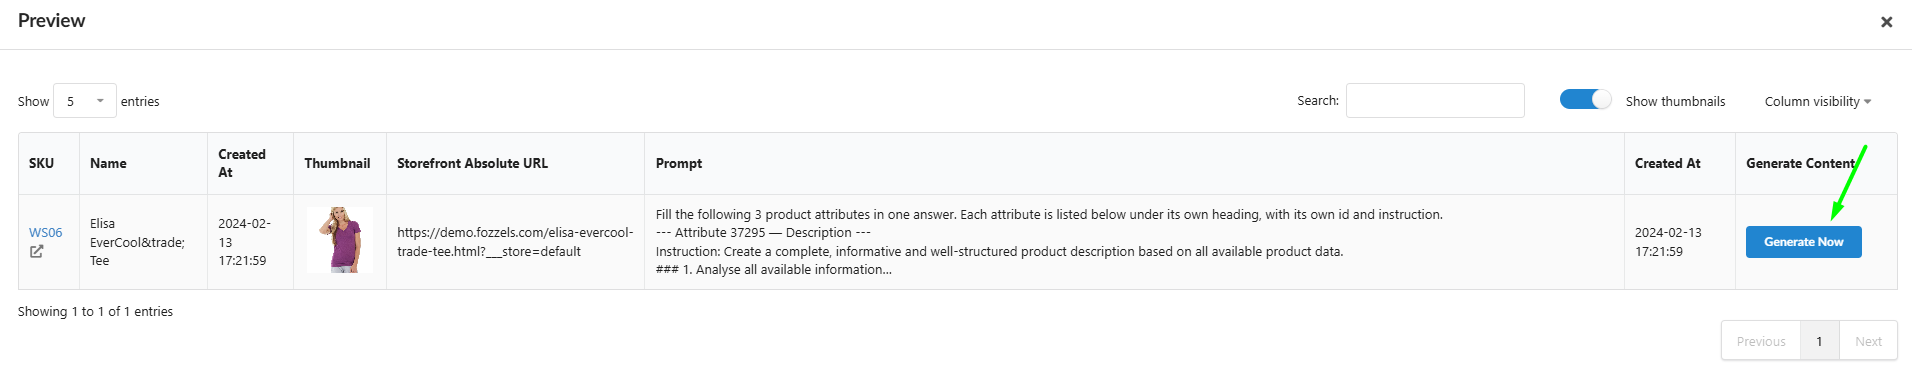Select page 1 in pagination
This screenshot has width=1912, height=377.
(x=1819, y=341)
